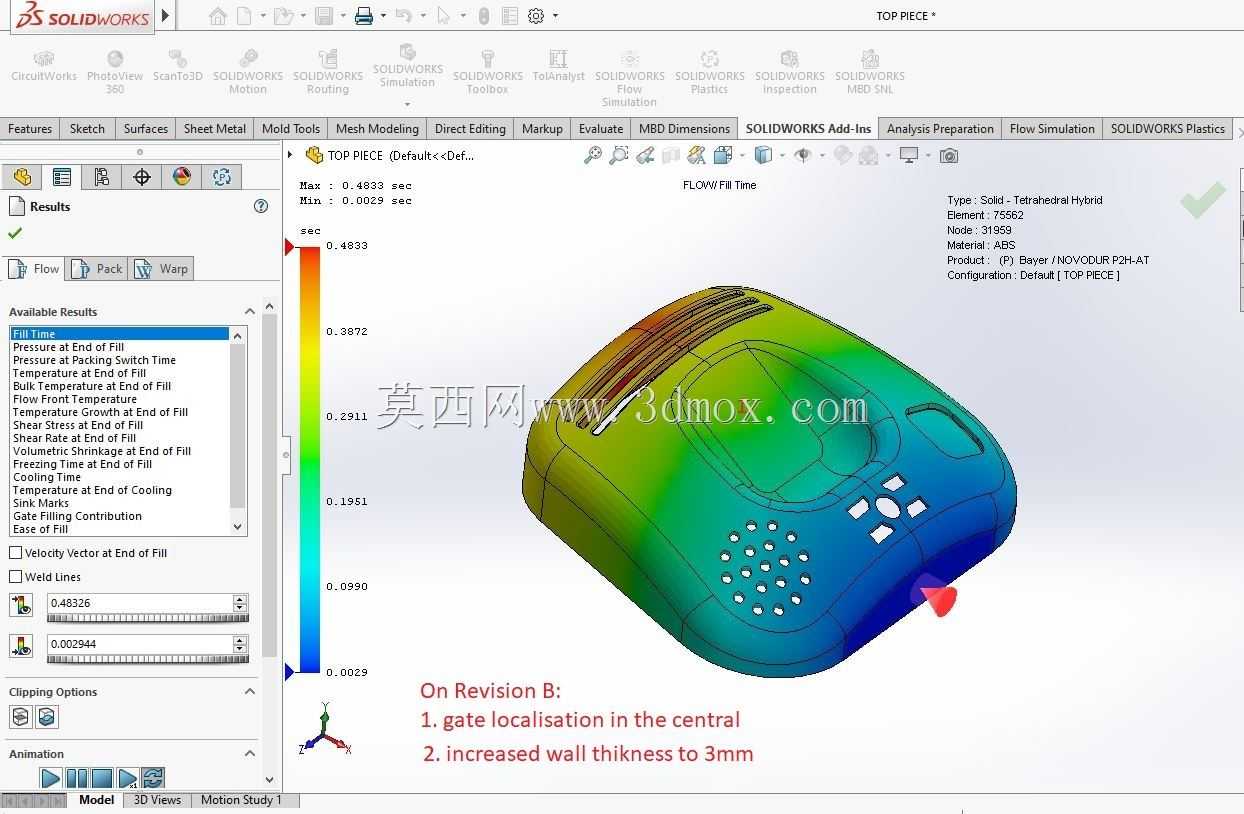This screenshot has width=1244, height=814.
Task: Click the Previous View icon
Action: (645, 155)
